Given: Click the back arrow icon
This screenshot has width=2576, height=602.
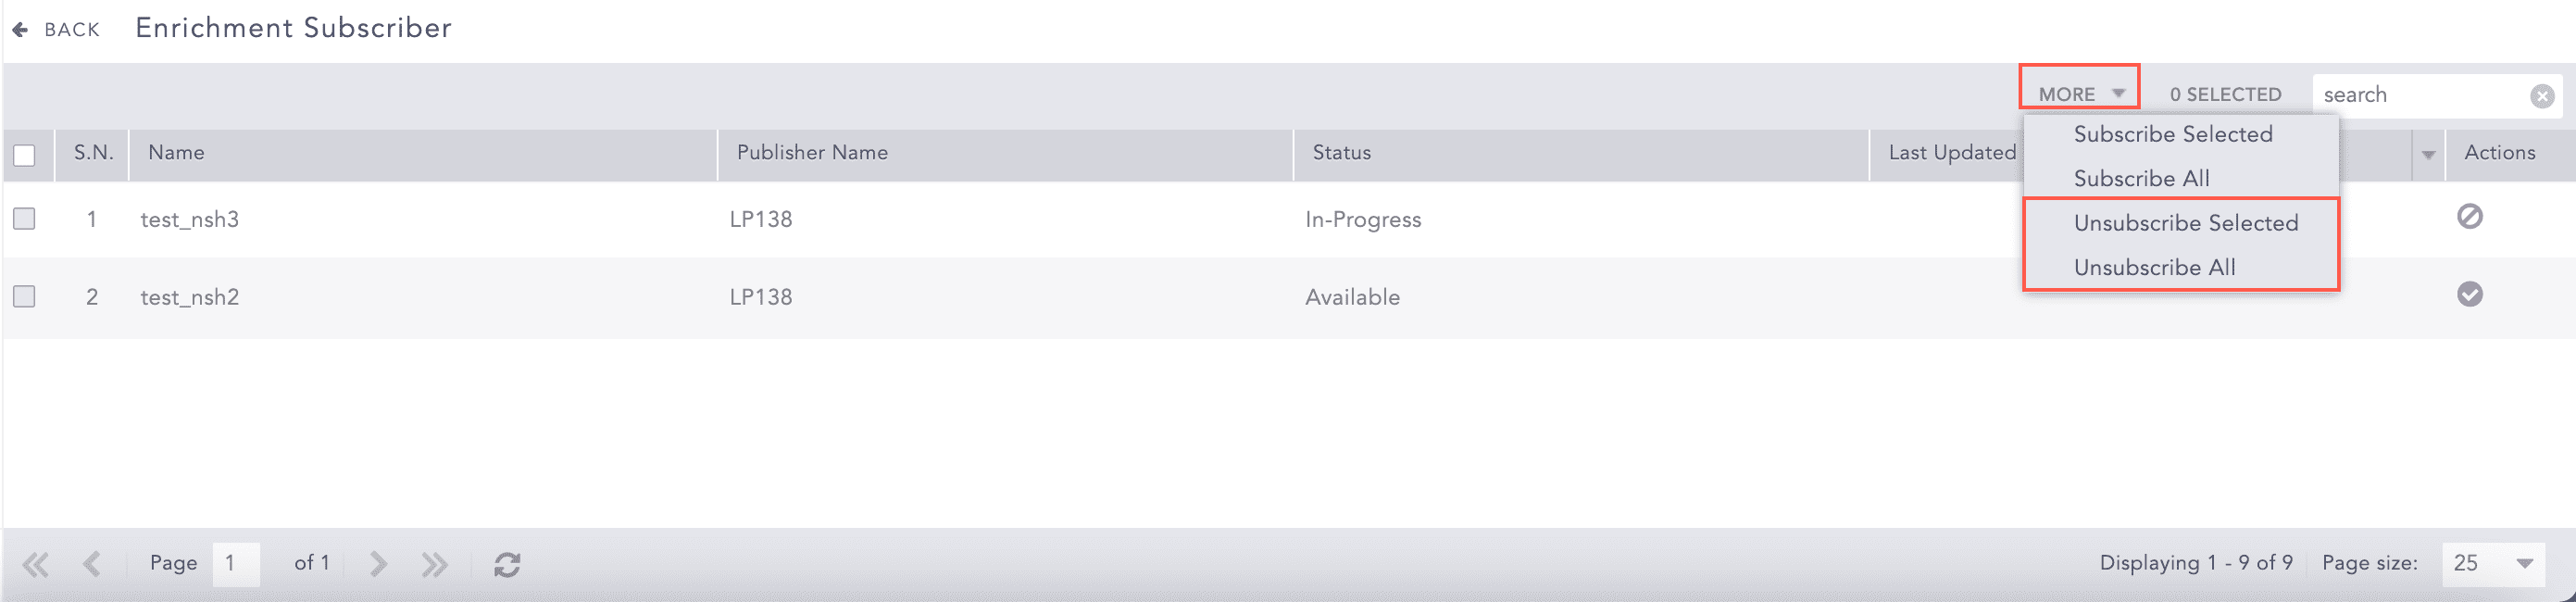Looking at the screenshot, I should (x=20, y=30).
